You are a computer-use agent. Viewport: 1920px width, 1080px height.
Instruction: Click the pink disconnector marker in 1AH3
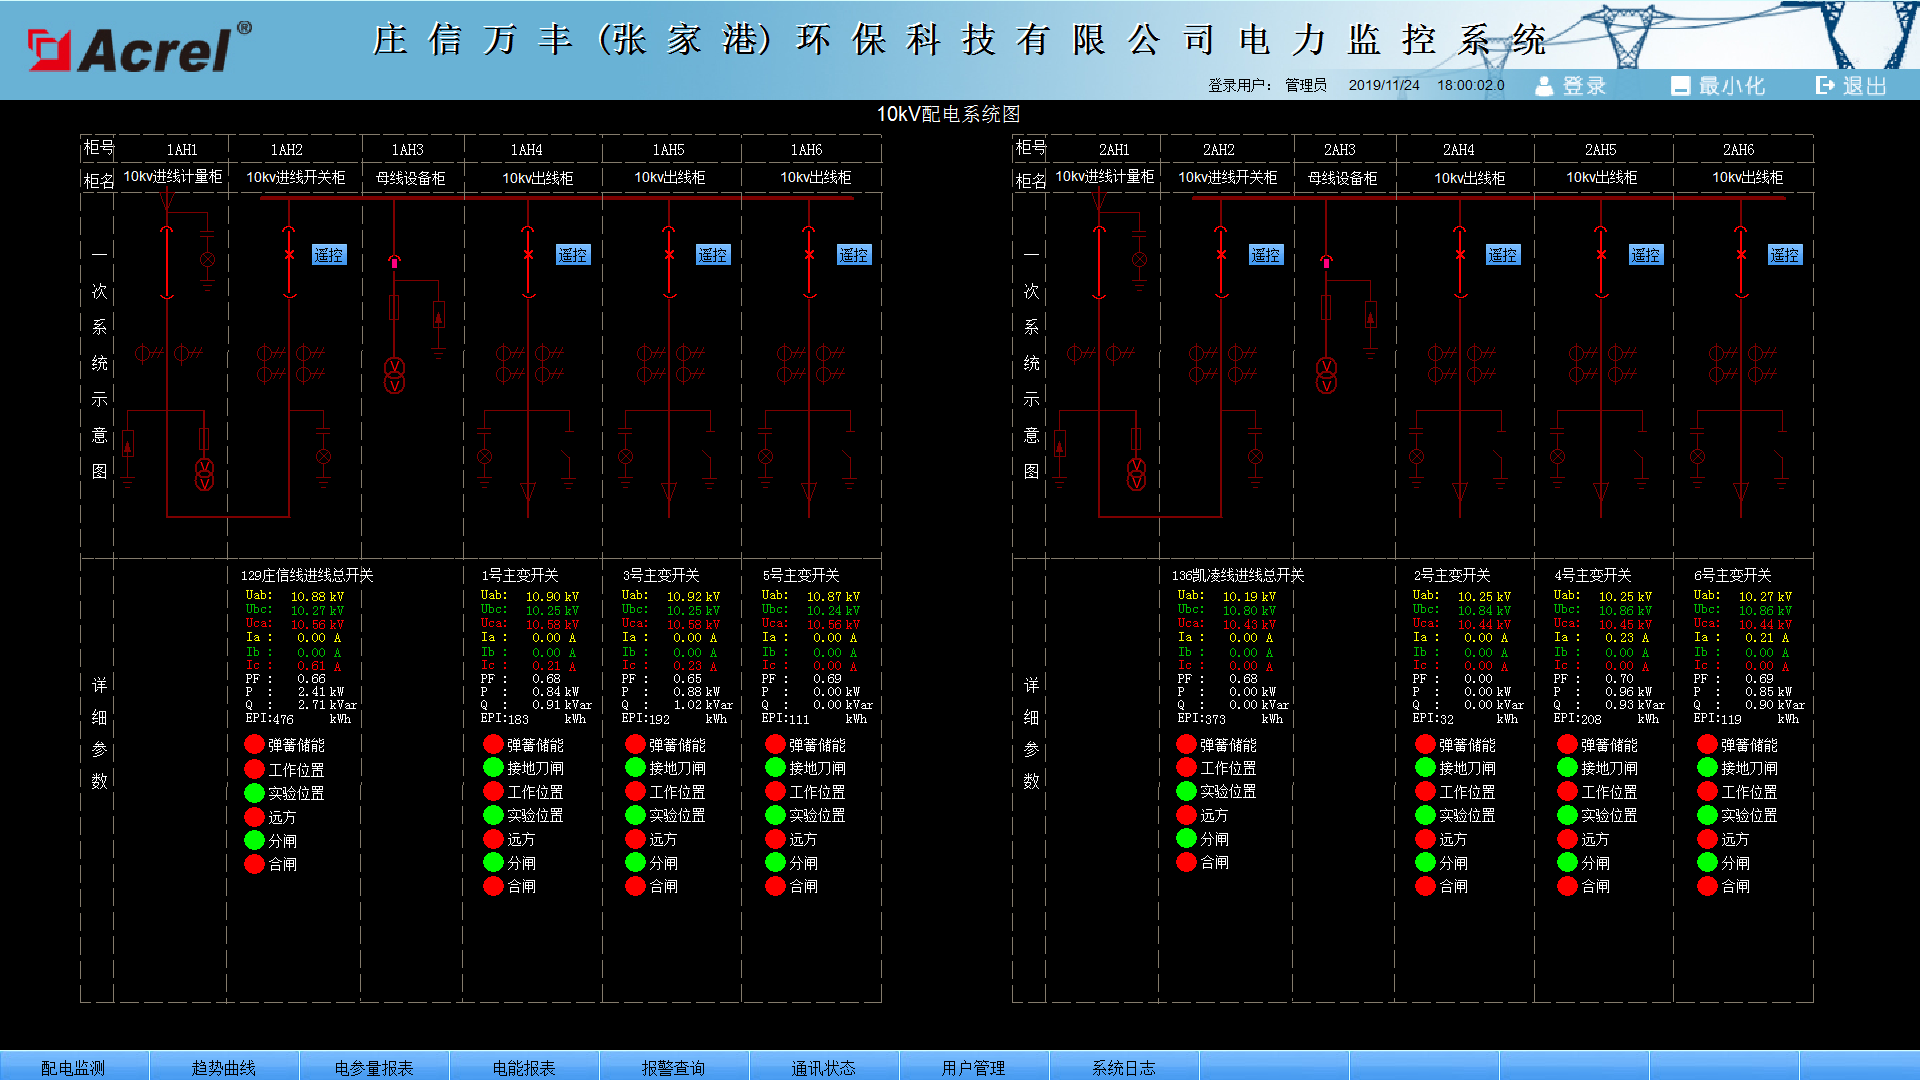pyautogui.click(x=394, y=261)
